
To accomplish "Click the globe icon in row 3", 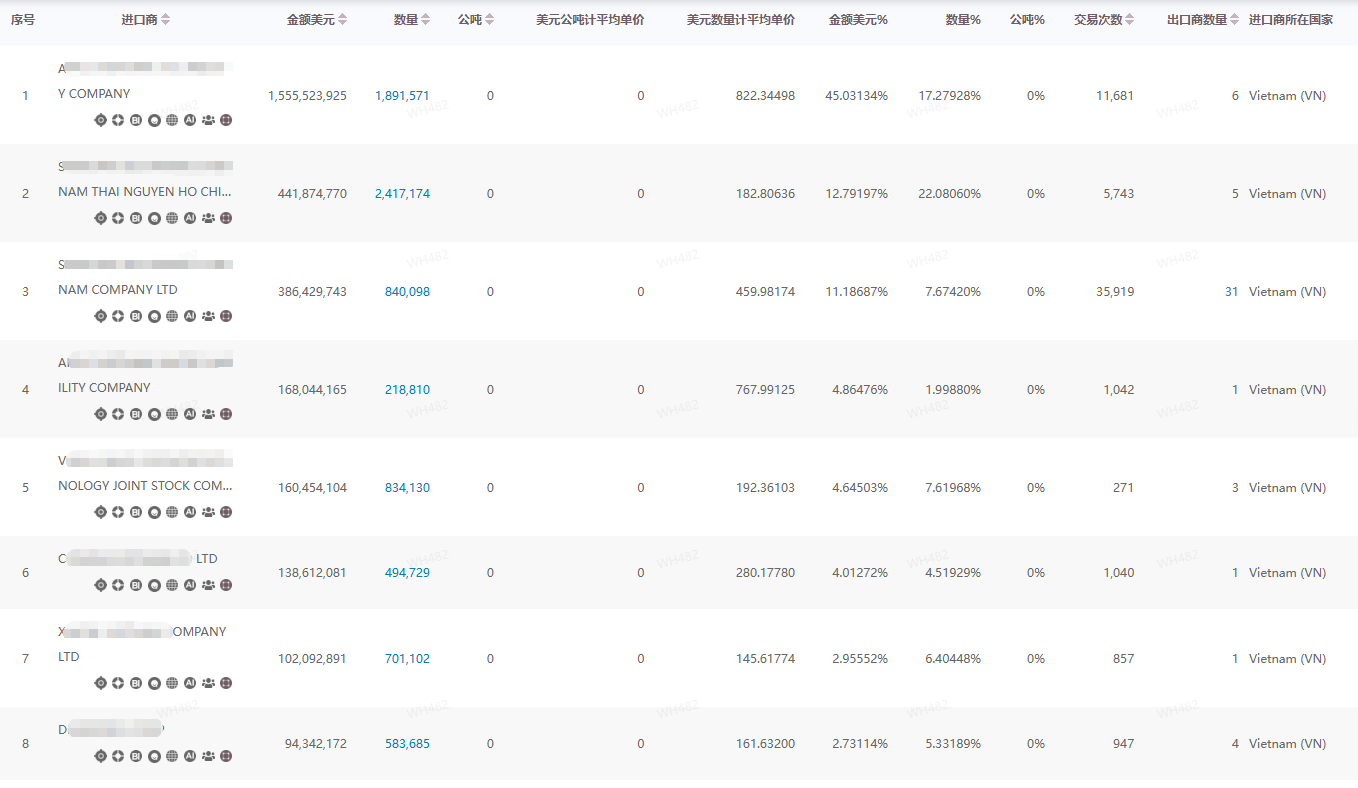I will 172,316.
